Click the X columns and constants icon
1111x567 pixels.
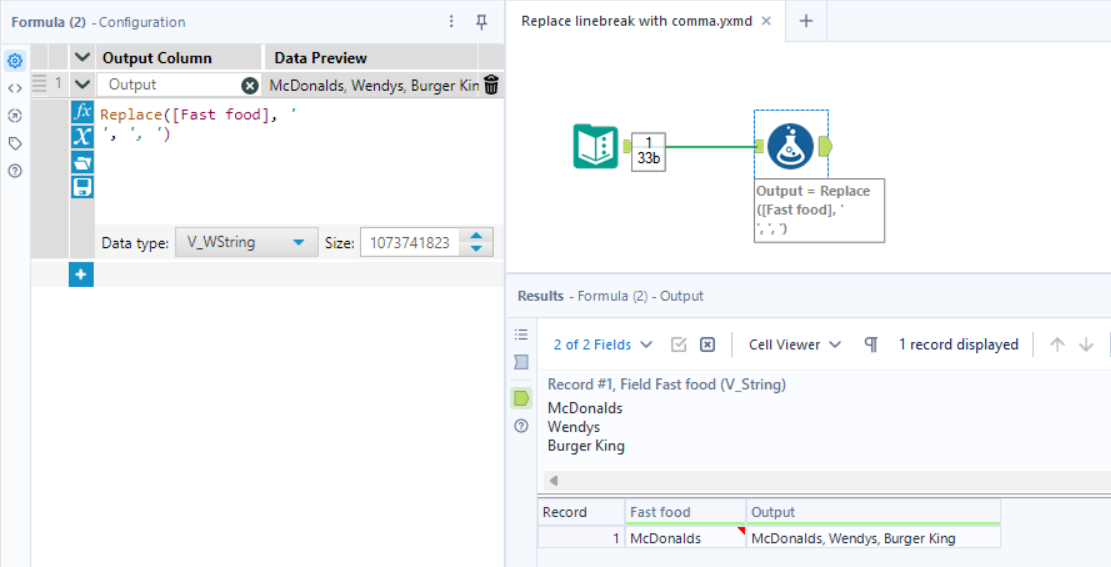(x=83, y=137)
